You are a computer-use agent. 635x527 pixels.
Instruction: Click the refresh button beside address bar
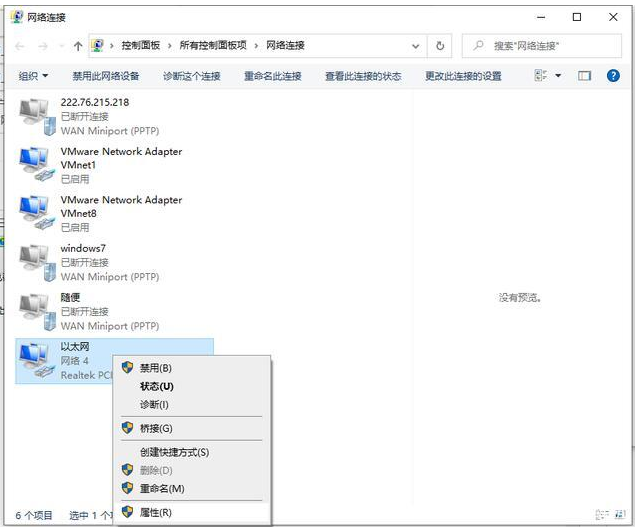point(441,46)
